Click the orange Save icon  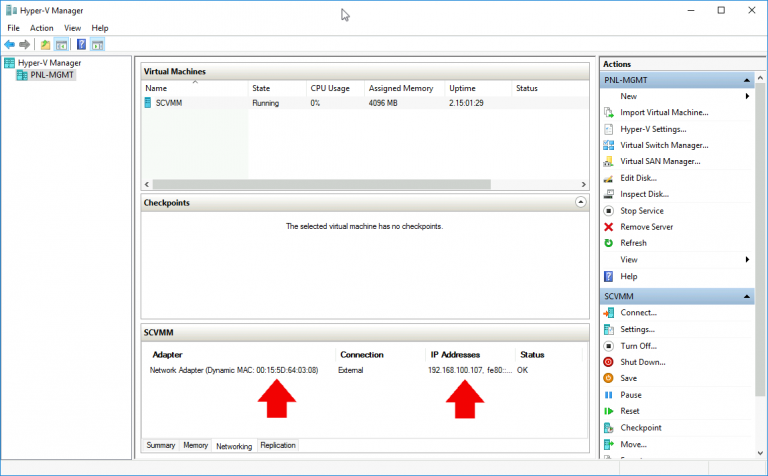[608, 378]
